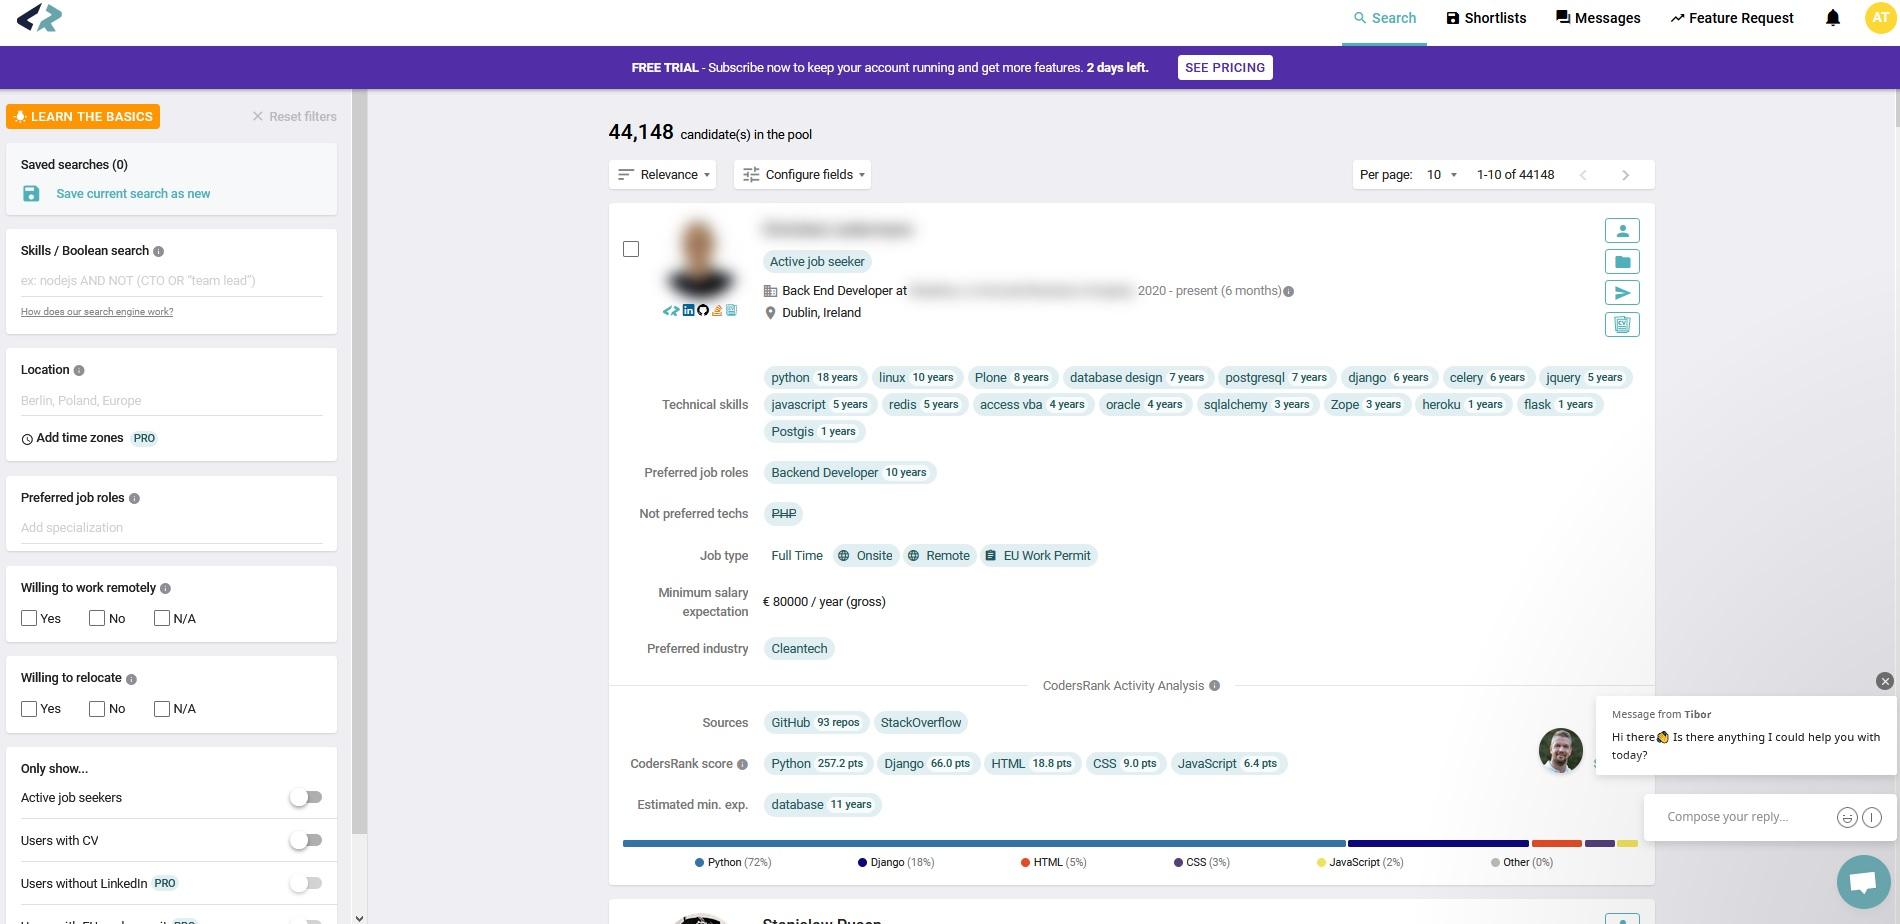Open emoji picker in chat reply
Image resolution: width=1900 pixels, height=924 pixels.
click(1847, 817)
